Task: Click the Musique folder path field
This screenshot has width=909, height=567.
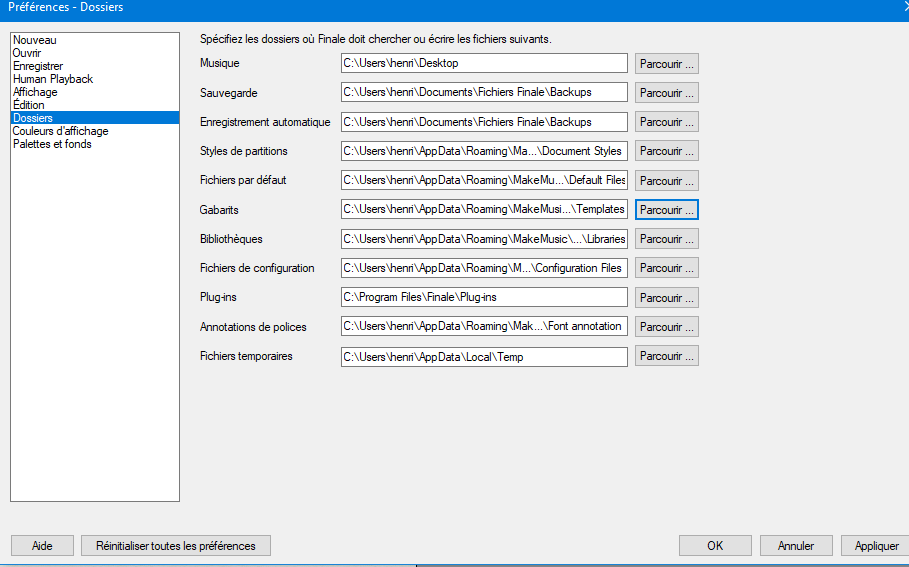Action: click(484, 64)
